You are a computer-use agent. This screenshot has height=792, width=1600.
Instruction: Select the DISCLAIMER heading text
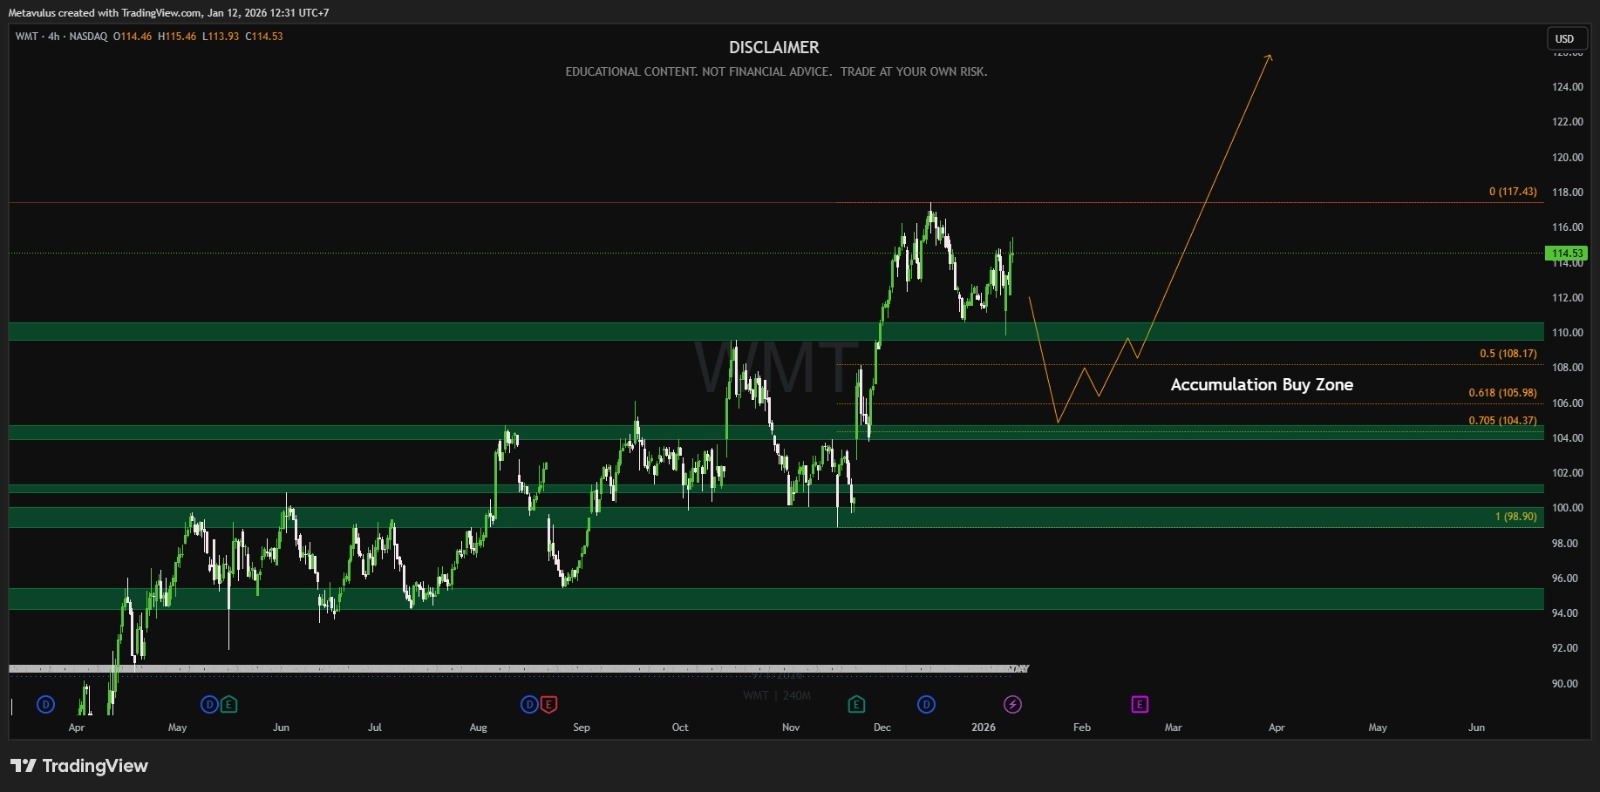[x=773, y=47]
